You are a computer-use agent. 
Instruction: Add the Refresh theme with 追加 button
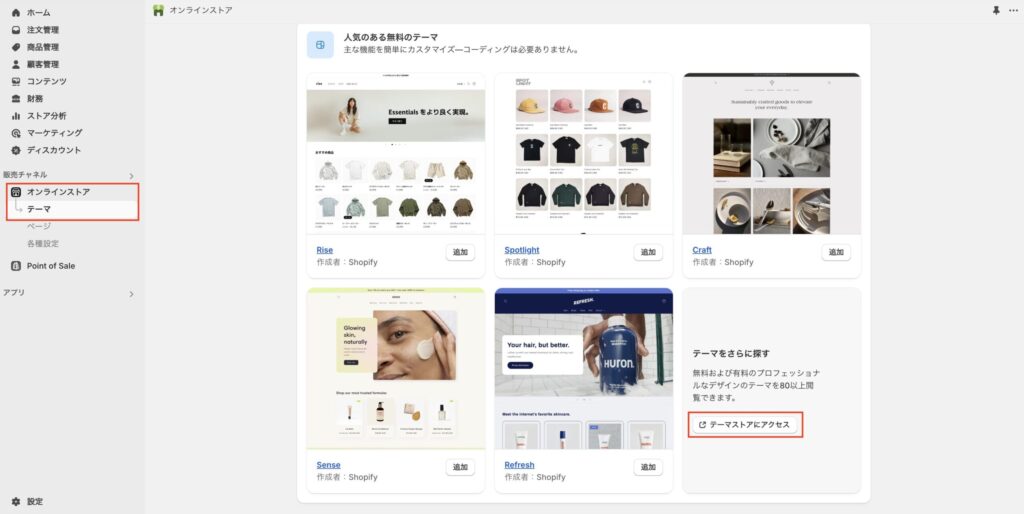(x=648, y=467)
